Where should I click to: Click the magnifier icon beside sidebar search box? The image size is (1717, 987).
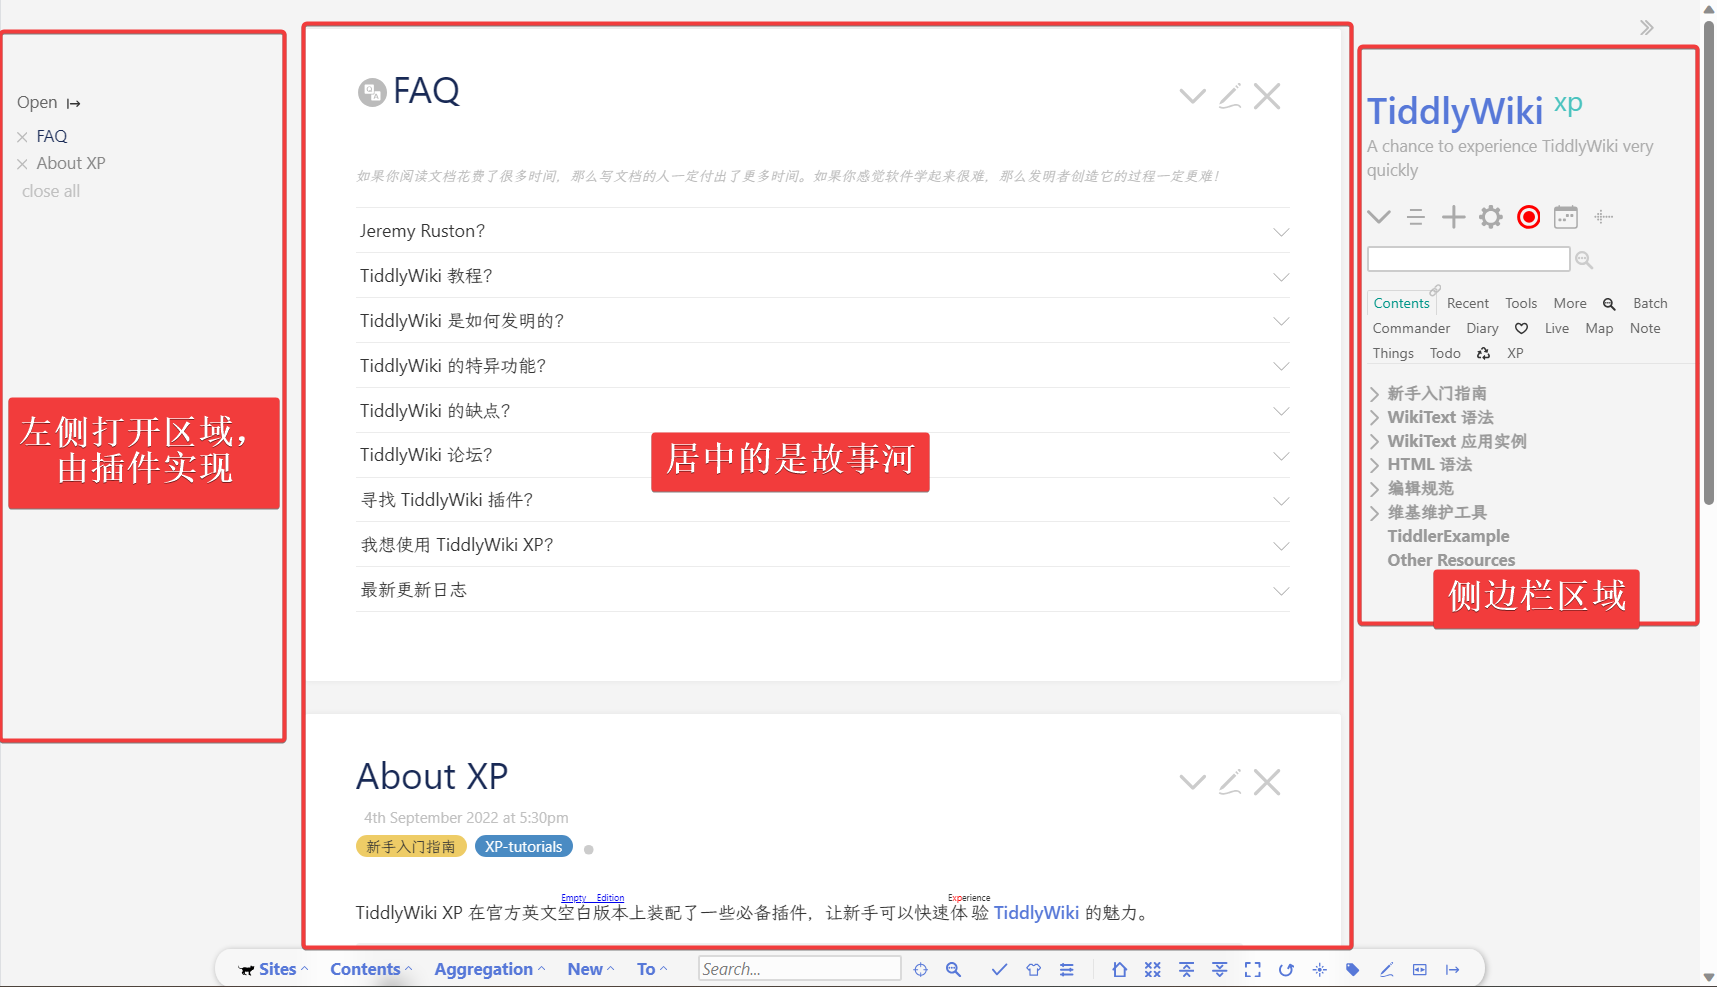pyautogui.click(x=1584, y=260)
